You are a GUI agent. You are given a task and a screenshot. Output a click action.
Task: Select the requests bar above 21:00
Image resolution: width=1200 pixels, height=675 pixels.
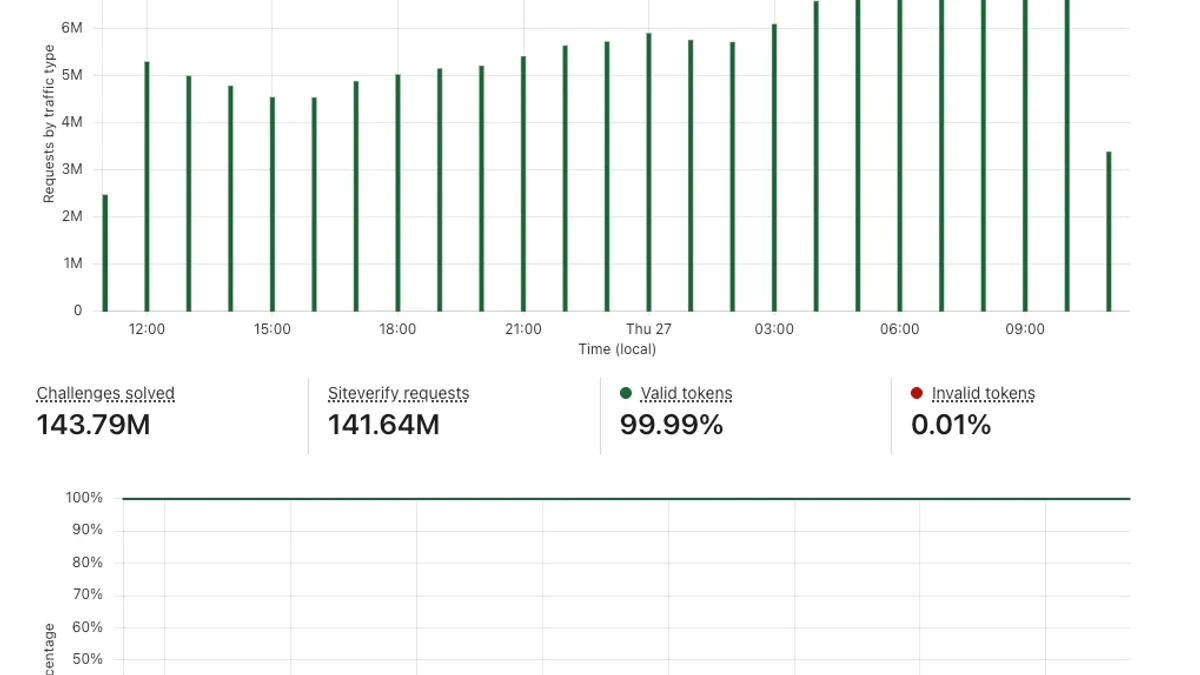click(x=523, y=184)
